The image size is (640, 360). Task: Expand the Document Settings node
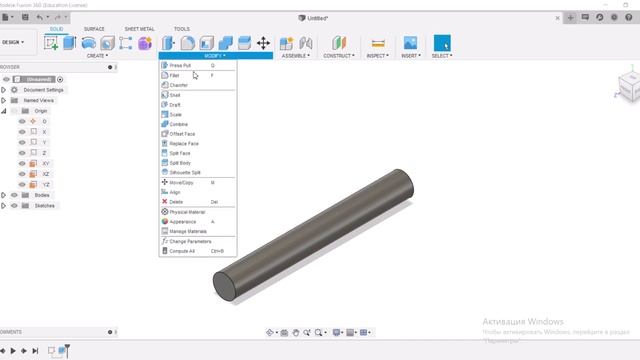[4, 90]
